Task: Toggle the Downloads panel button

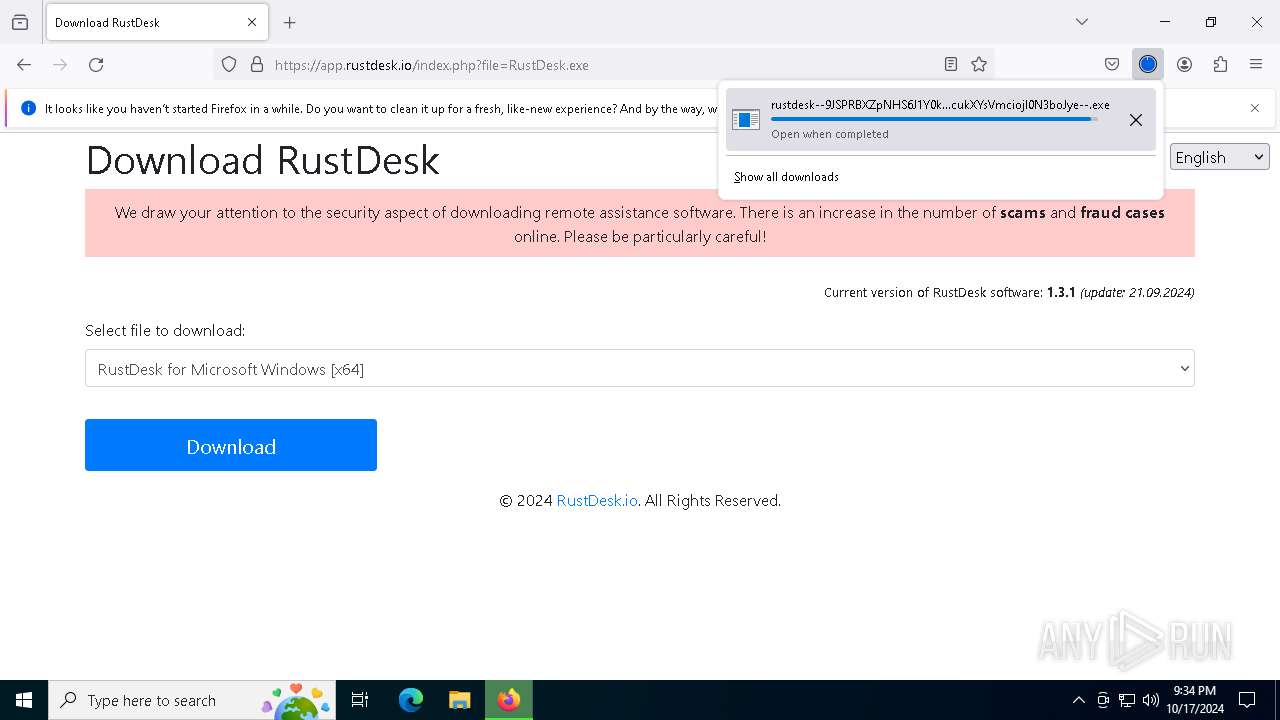Action: click(x=1148, y=65)
